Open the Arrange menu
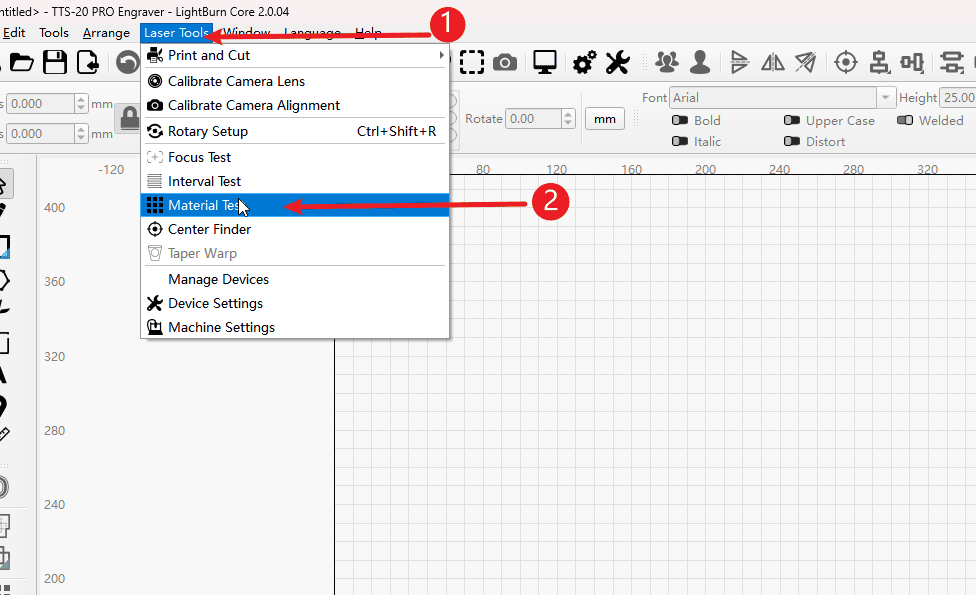Screen dimensions: 976x595 coord(106,33)
